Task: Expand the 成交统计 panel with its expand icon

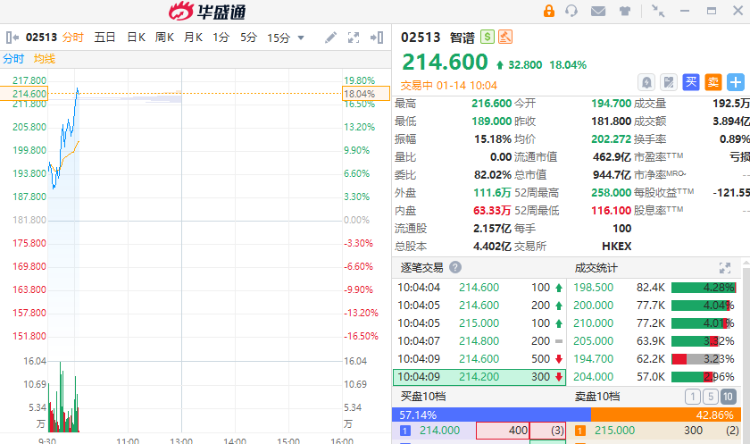Action: (725, 268)
